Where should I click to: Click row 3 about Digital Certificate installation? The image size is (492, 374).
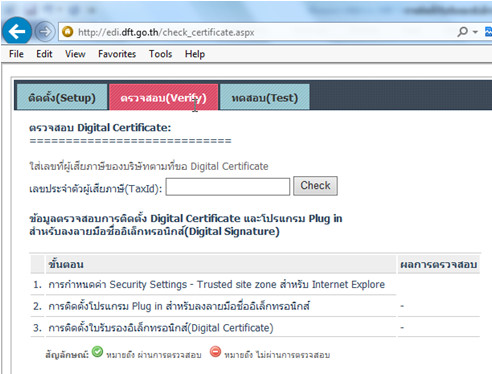pyautogui.click(x=161, y=328)
